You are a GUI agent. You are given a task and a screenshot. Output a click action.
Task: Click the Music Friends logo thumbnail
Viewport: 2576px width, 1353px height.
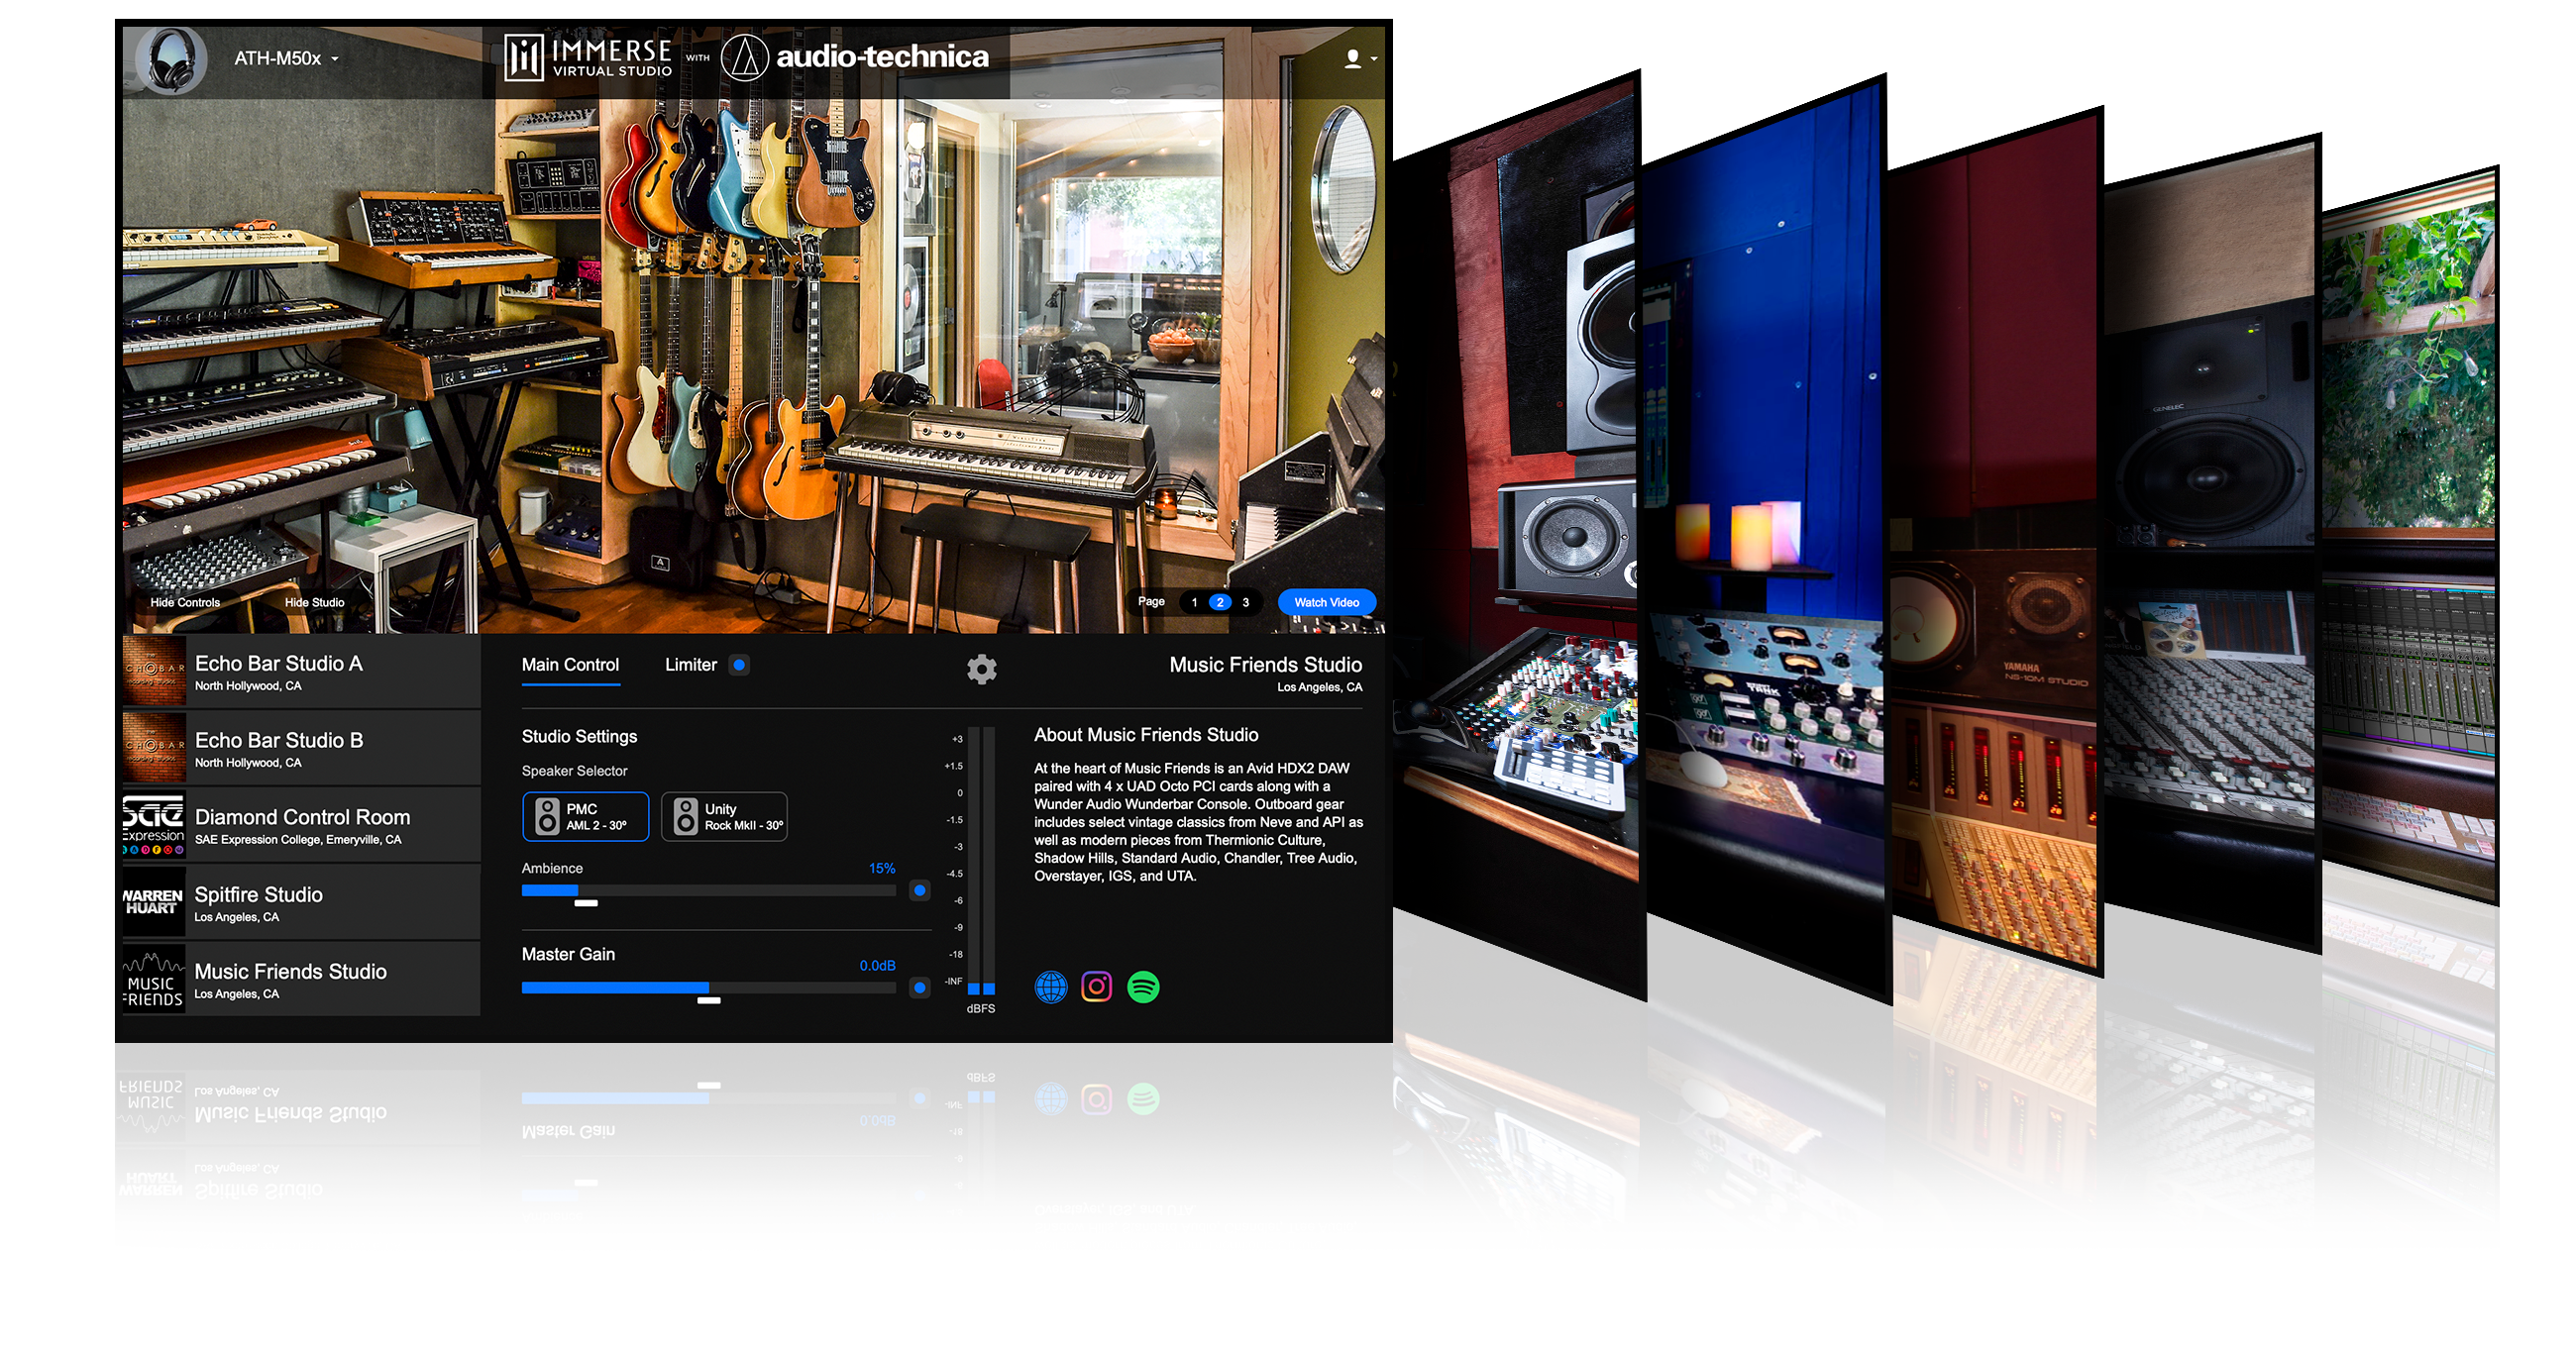pos(154,980)
